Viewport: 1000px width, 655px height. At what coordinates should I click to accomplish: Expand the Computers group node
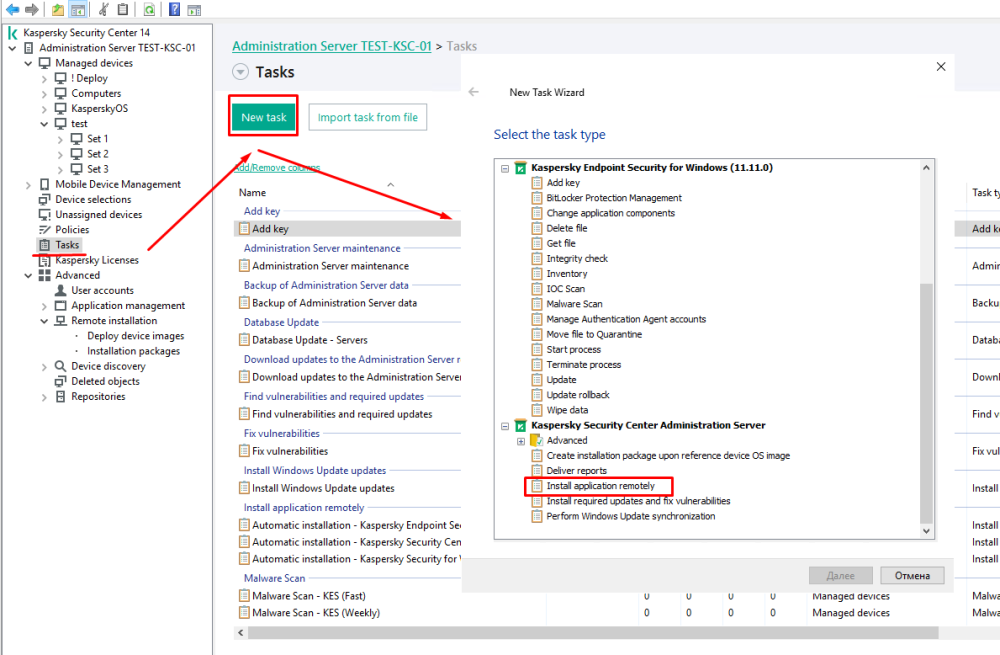[44, 94]
